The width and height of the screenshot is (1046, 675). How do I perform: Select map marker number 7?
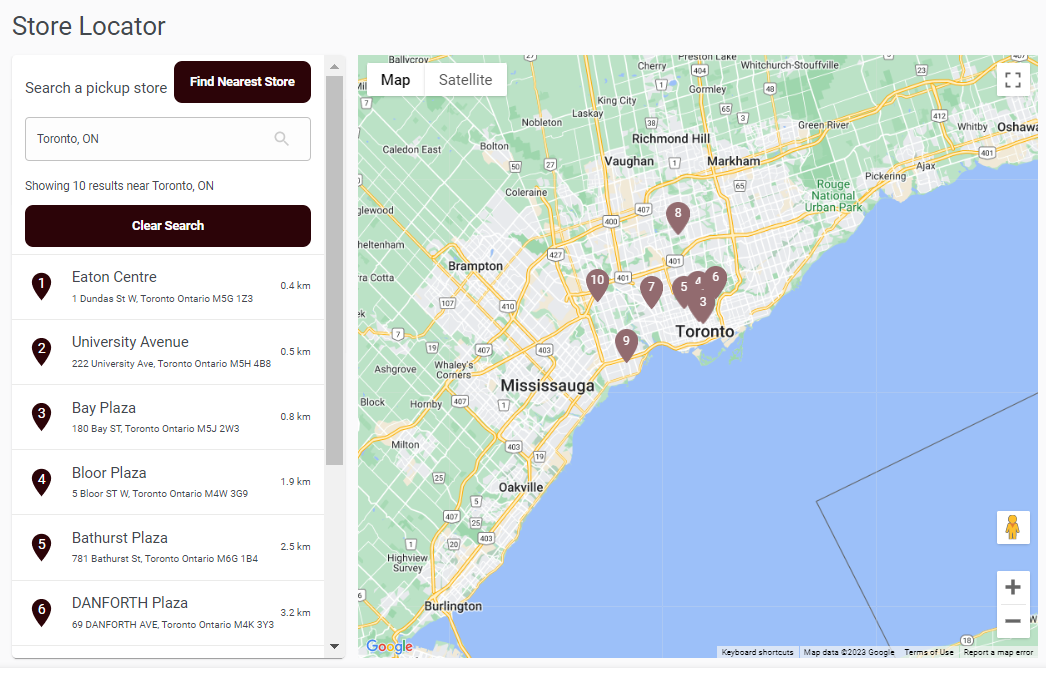point(651,291)
